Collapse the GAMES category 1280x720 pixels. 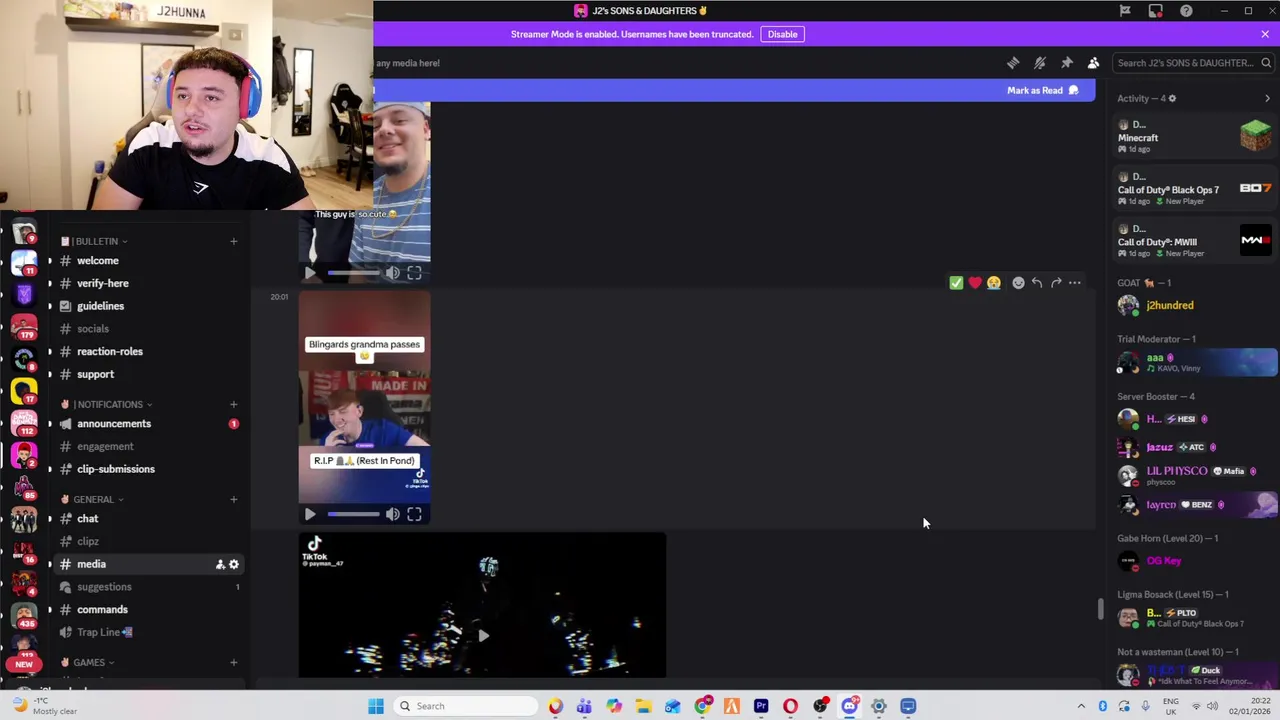pos(88,662)
